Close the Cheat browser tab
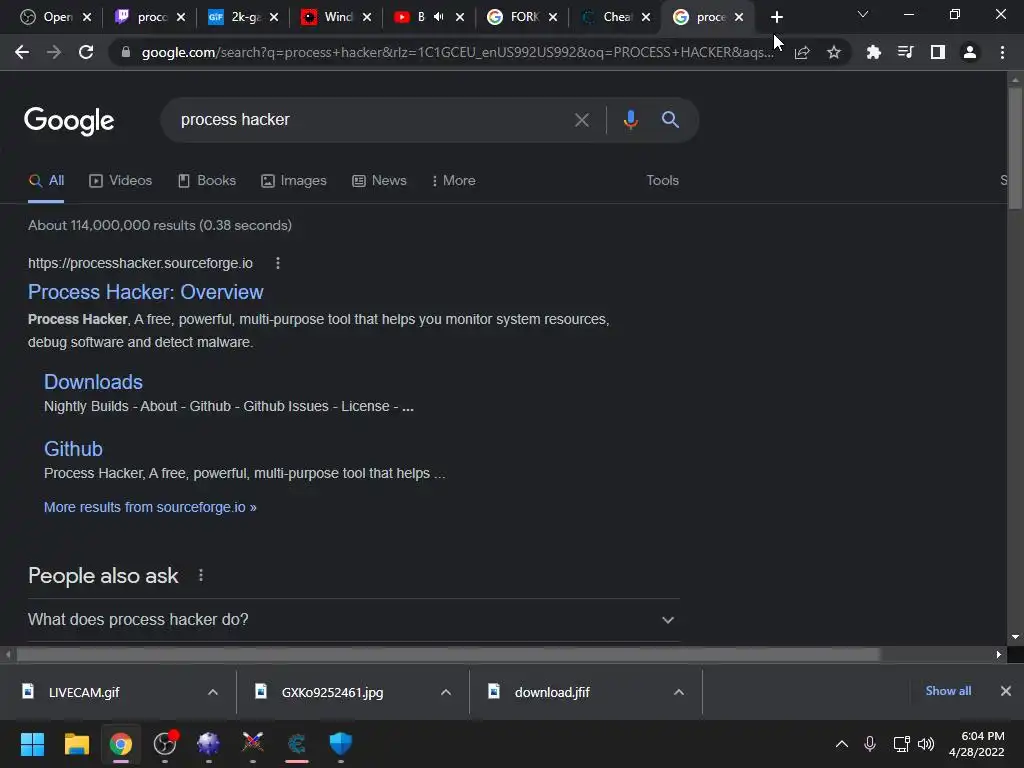Viewport: 1024px width, 768px height. (646, 17)
